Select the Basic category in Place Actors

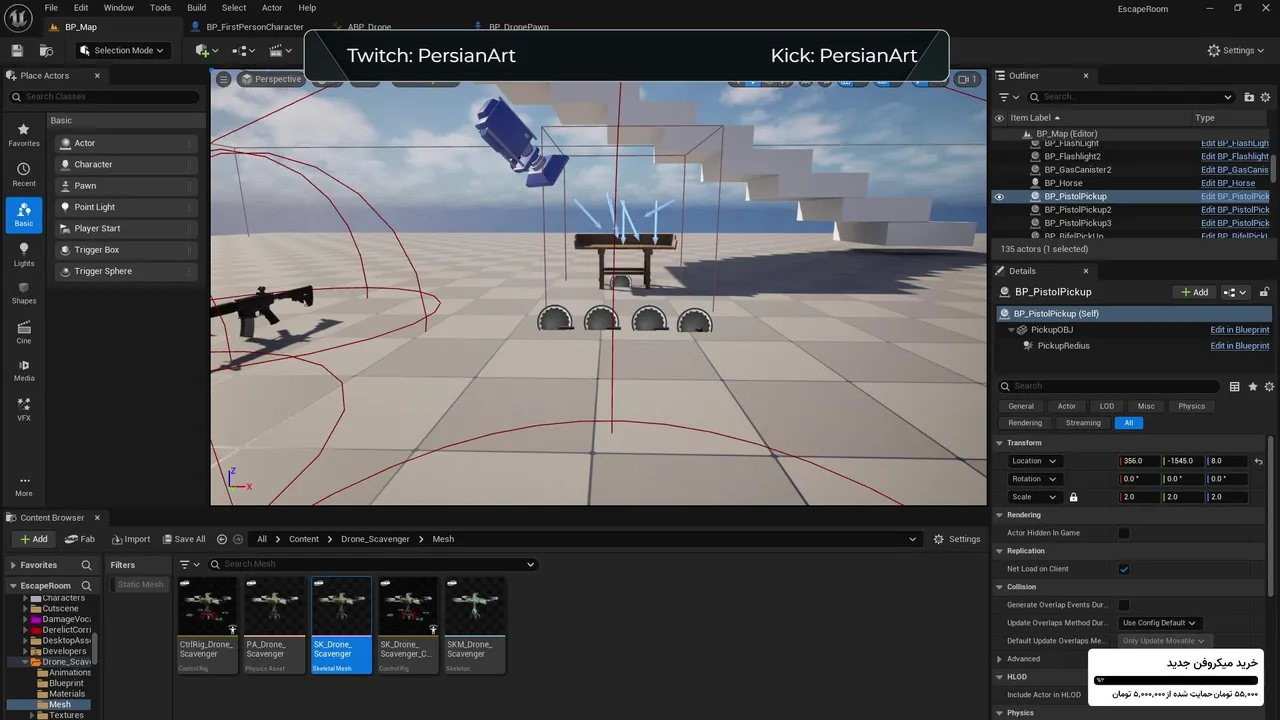24,215
